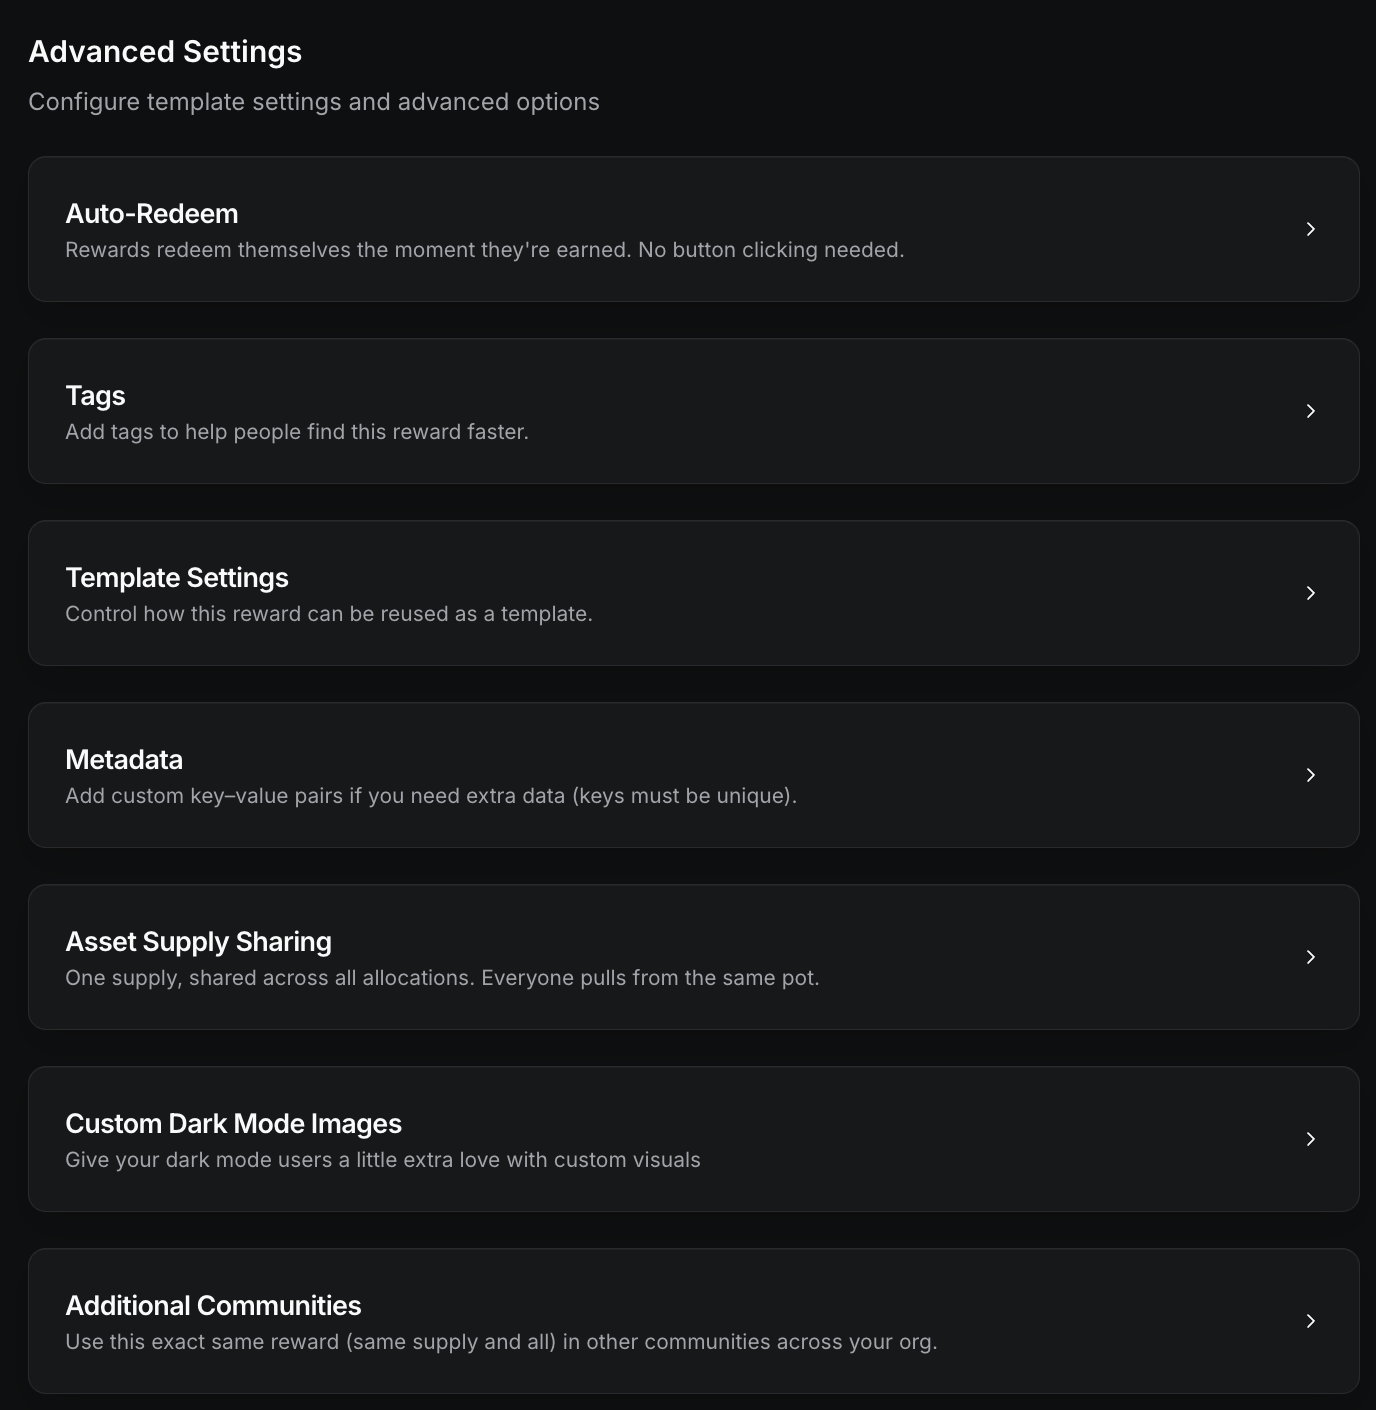Open the Metadata settings card
This screenshot has height=1410, width=1376.
coord(690,774)
